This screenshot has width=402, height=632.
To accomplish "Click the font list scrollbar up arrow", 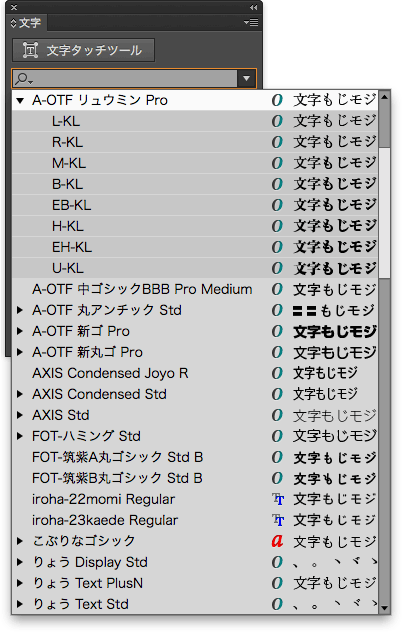I will pos(384,97).
